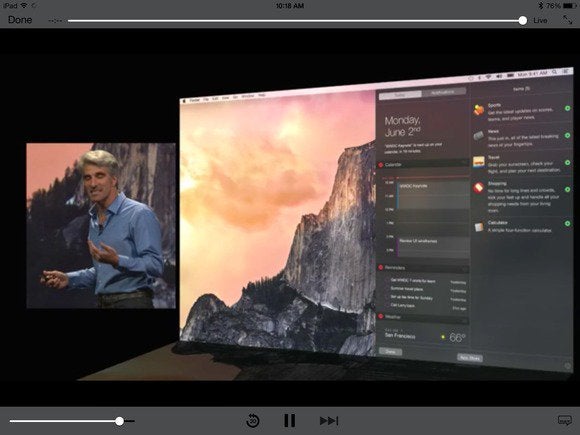Add the Shopping widget via green plus
This screenshot has width=580, height=435.
coord(567,189)
